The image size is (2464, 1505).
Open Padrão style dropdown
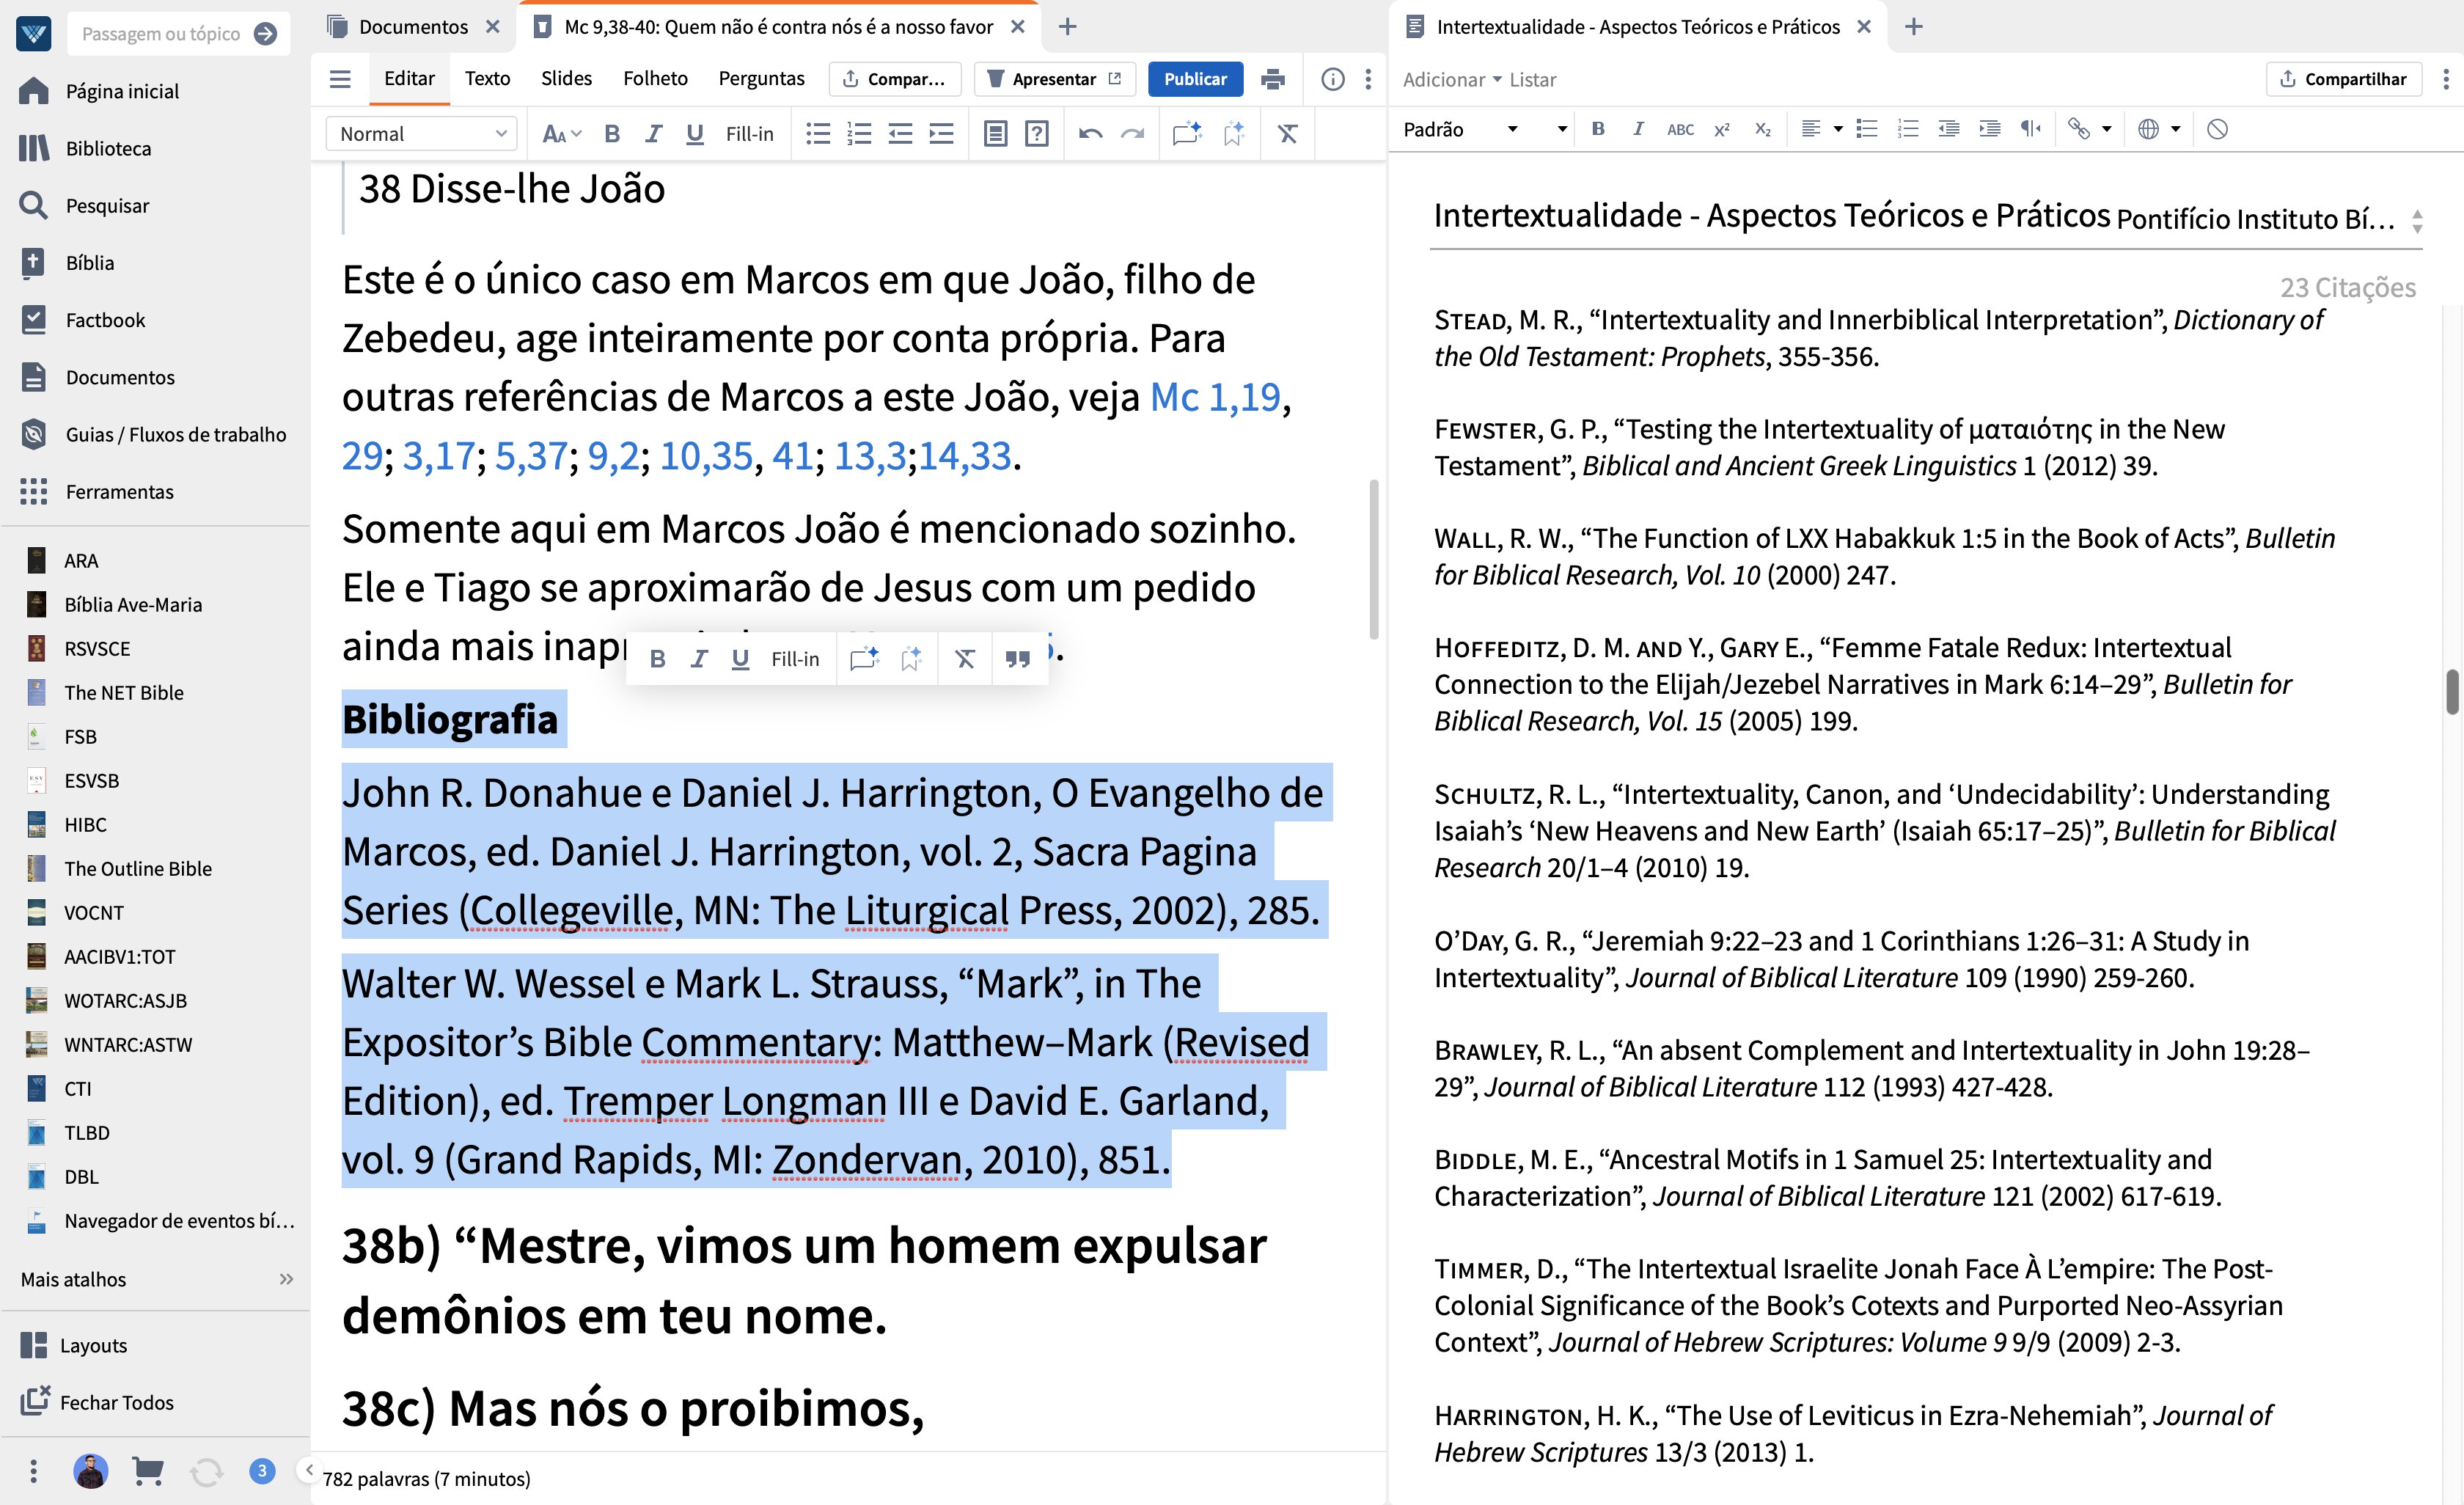coord(1461,129)
